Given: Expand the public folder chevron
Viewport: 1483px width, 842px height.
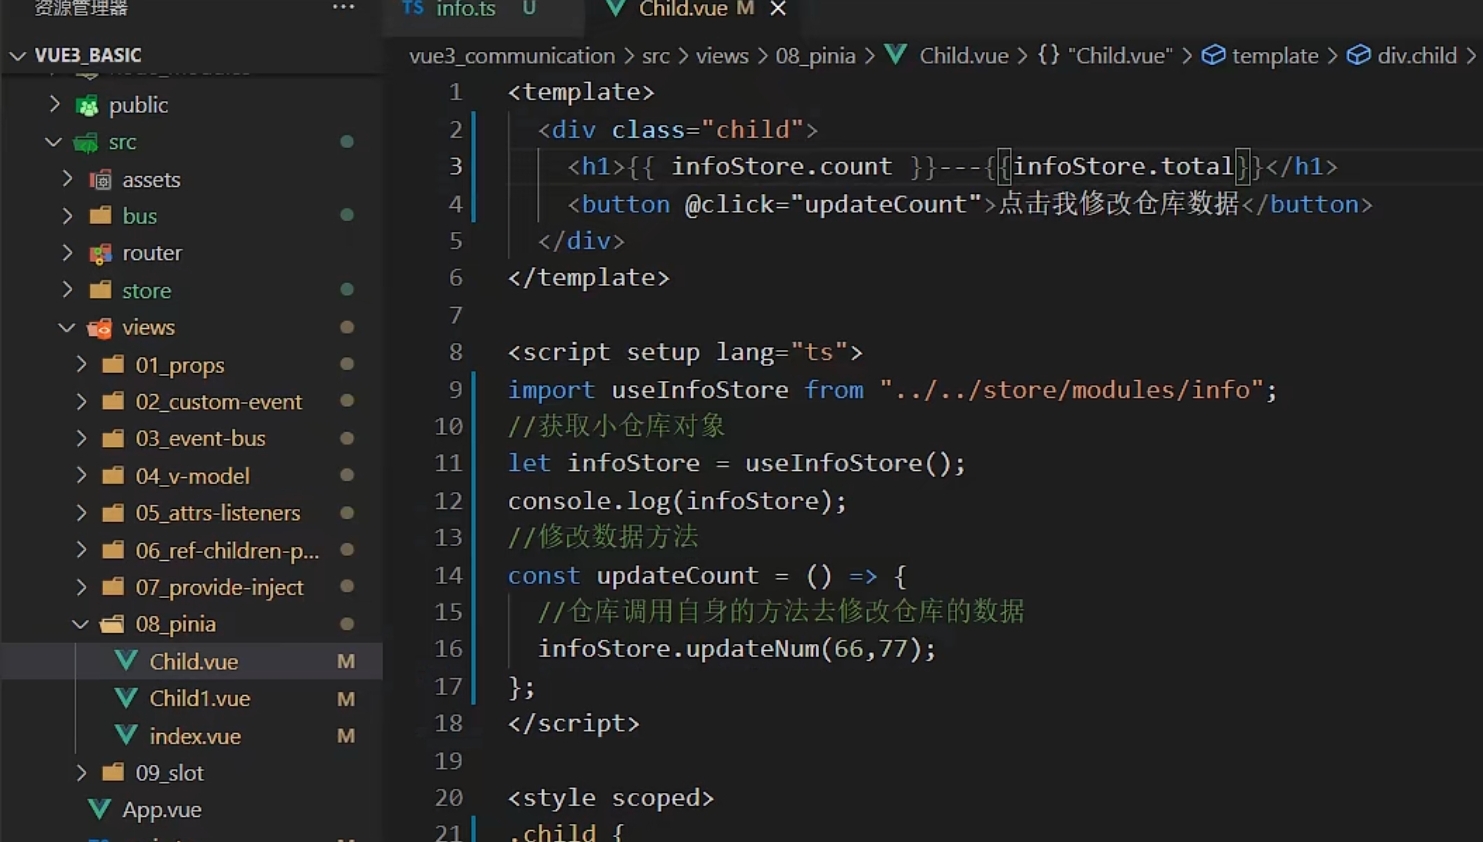Looking at the screenshot, I should (x=55, y=104).
